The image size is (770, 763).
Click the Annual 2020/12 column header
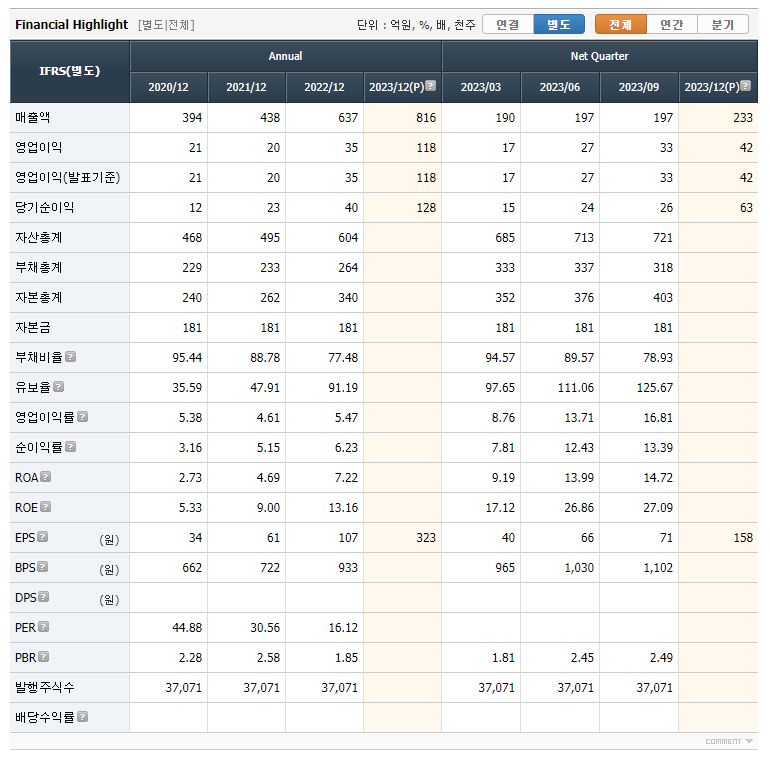click(168, 87)
